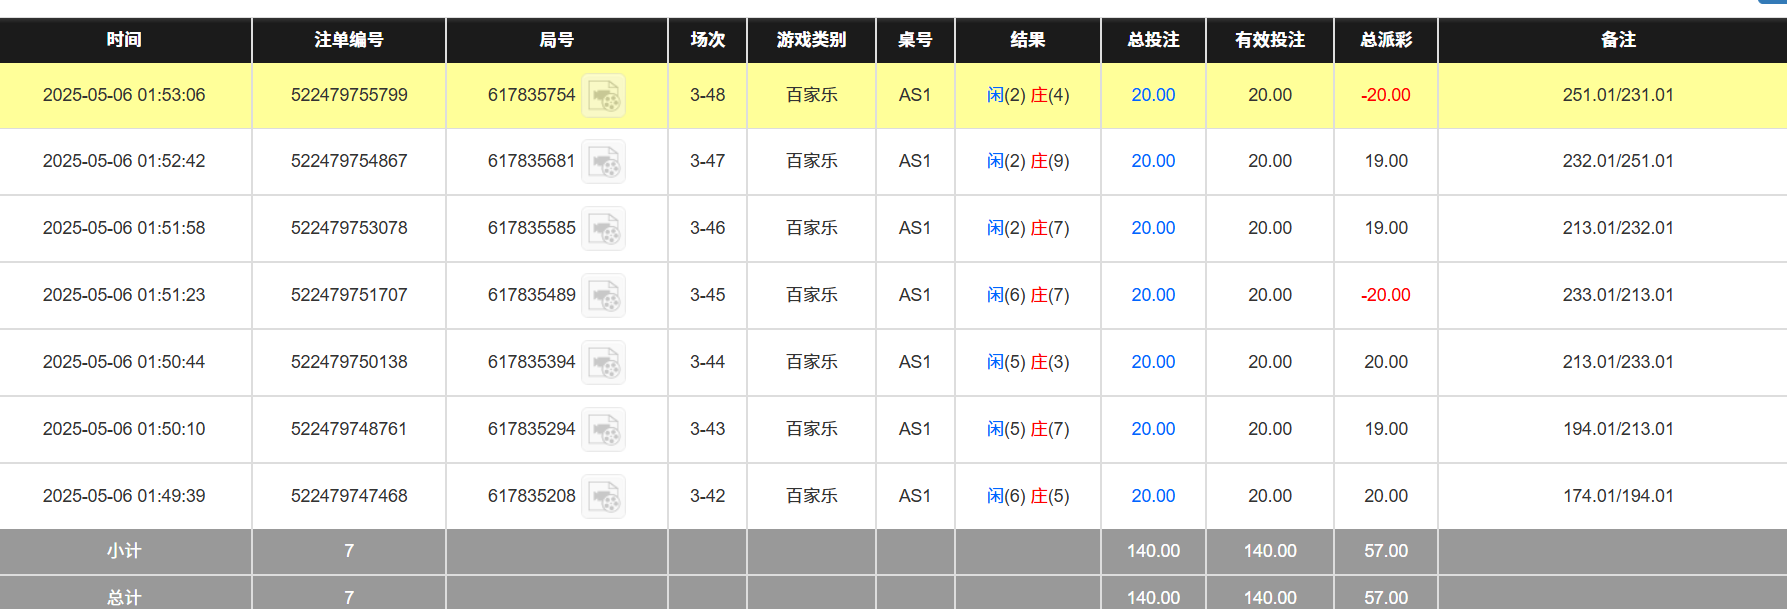1787x609 pixels.
Task: Click the 结果 column header
Action: click(1028, 40)
